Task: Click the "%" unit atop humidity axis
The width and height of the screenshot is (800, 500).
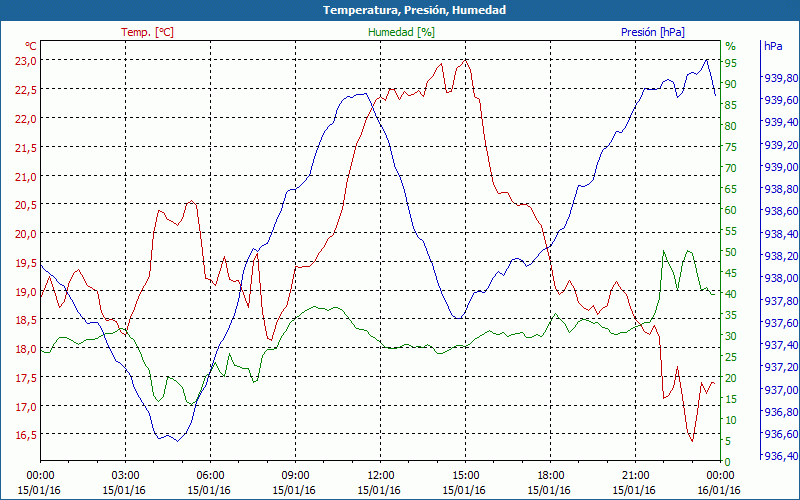Action: click(731, 46)
